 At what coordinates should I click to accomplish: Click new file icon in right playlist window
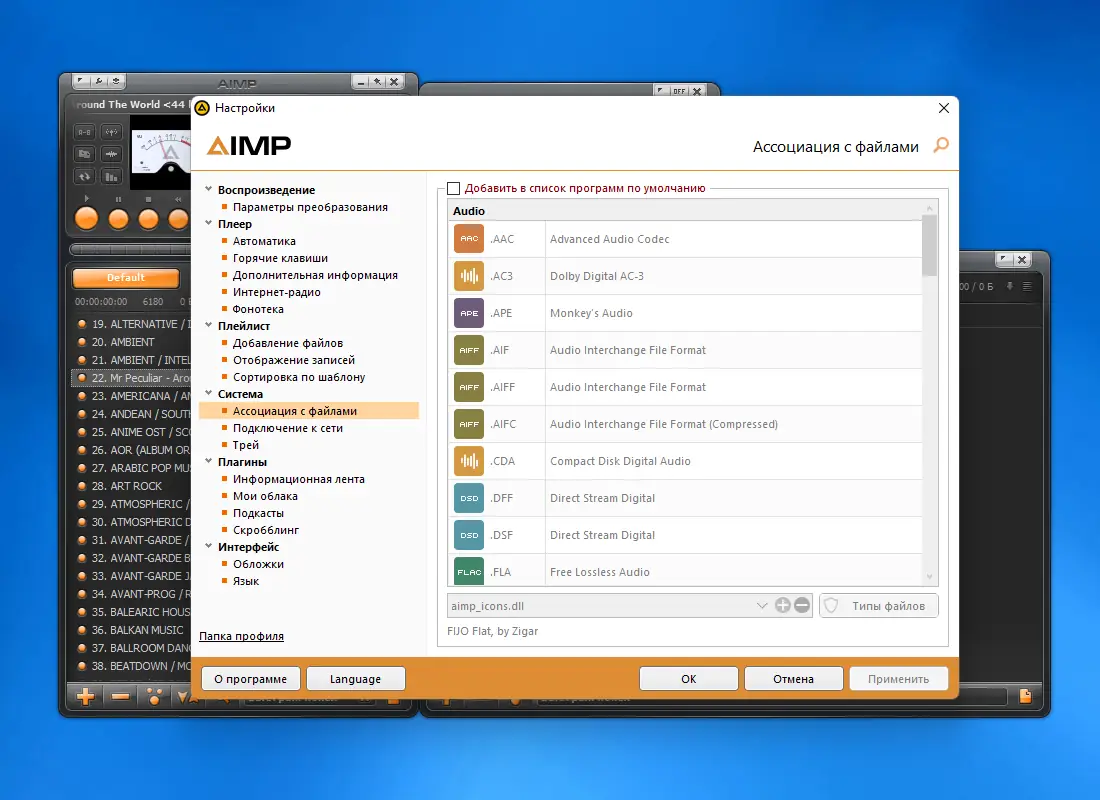[1025, 696]
